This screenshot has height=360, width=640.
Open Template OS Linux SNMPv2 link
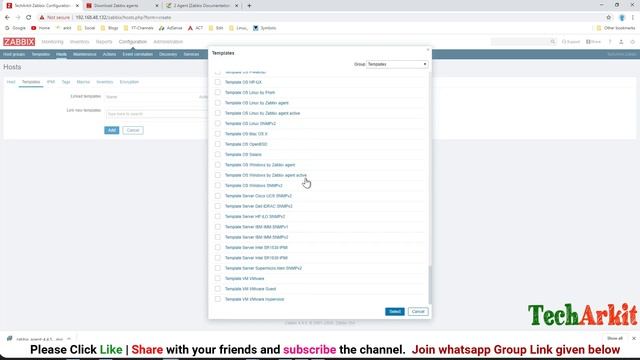click(250, 124)
